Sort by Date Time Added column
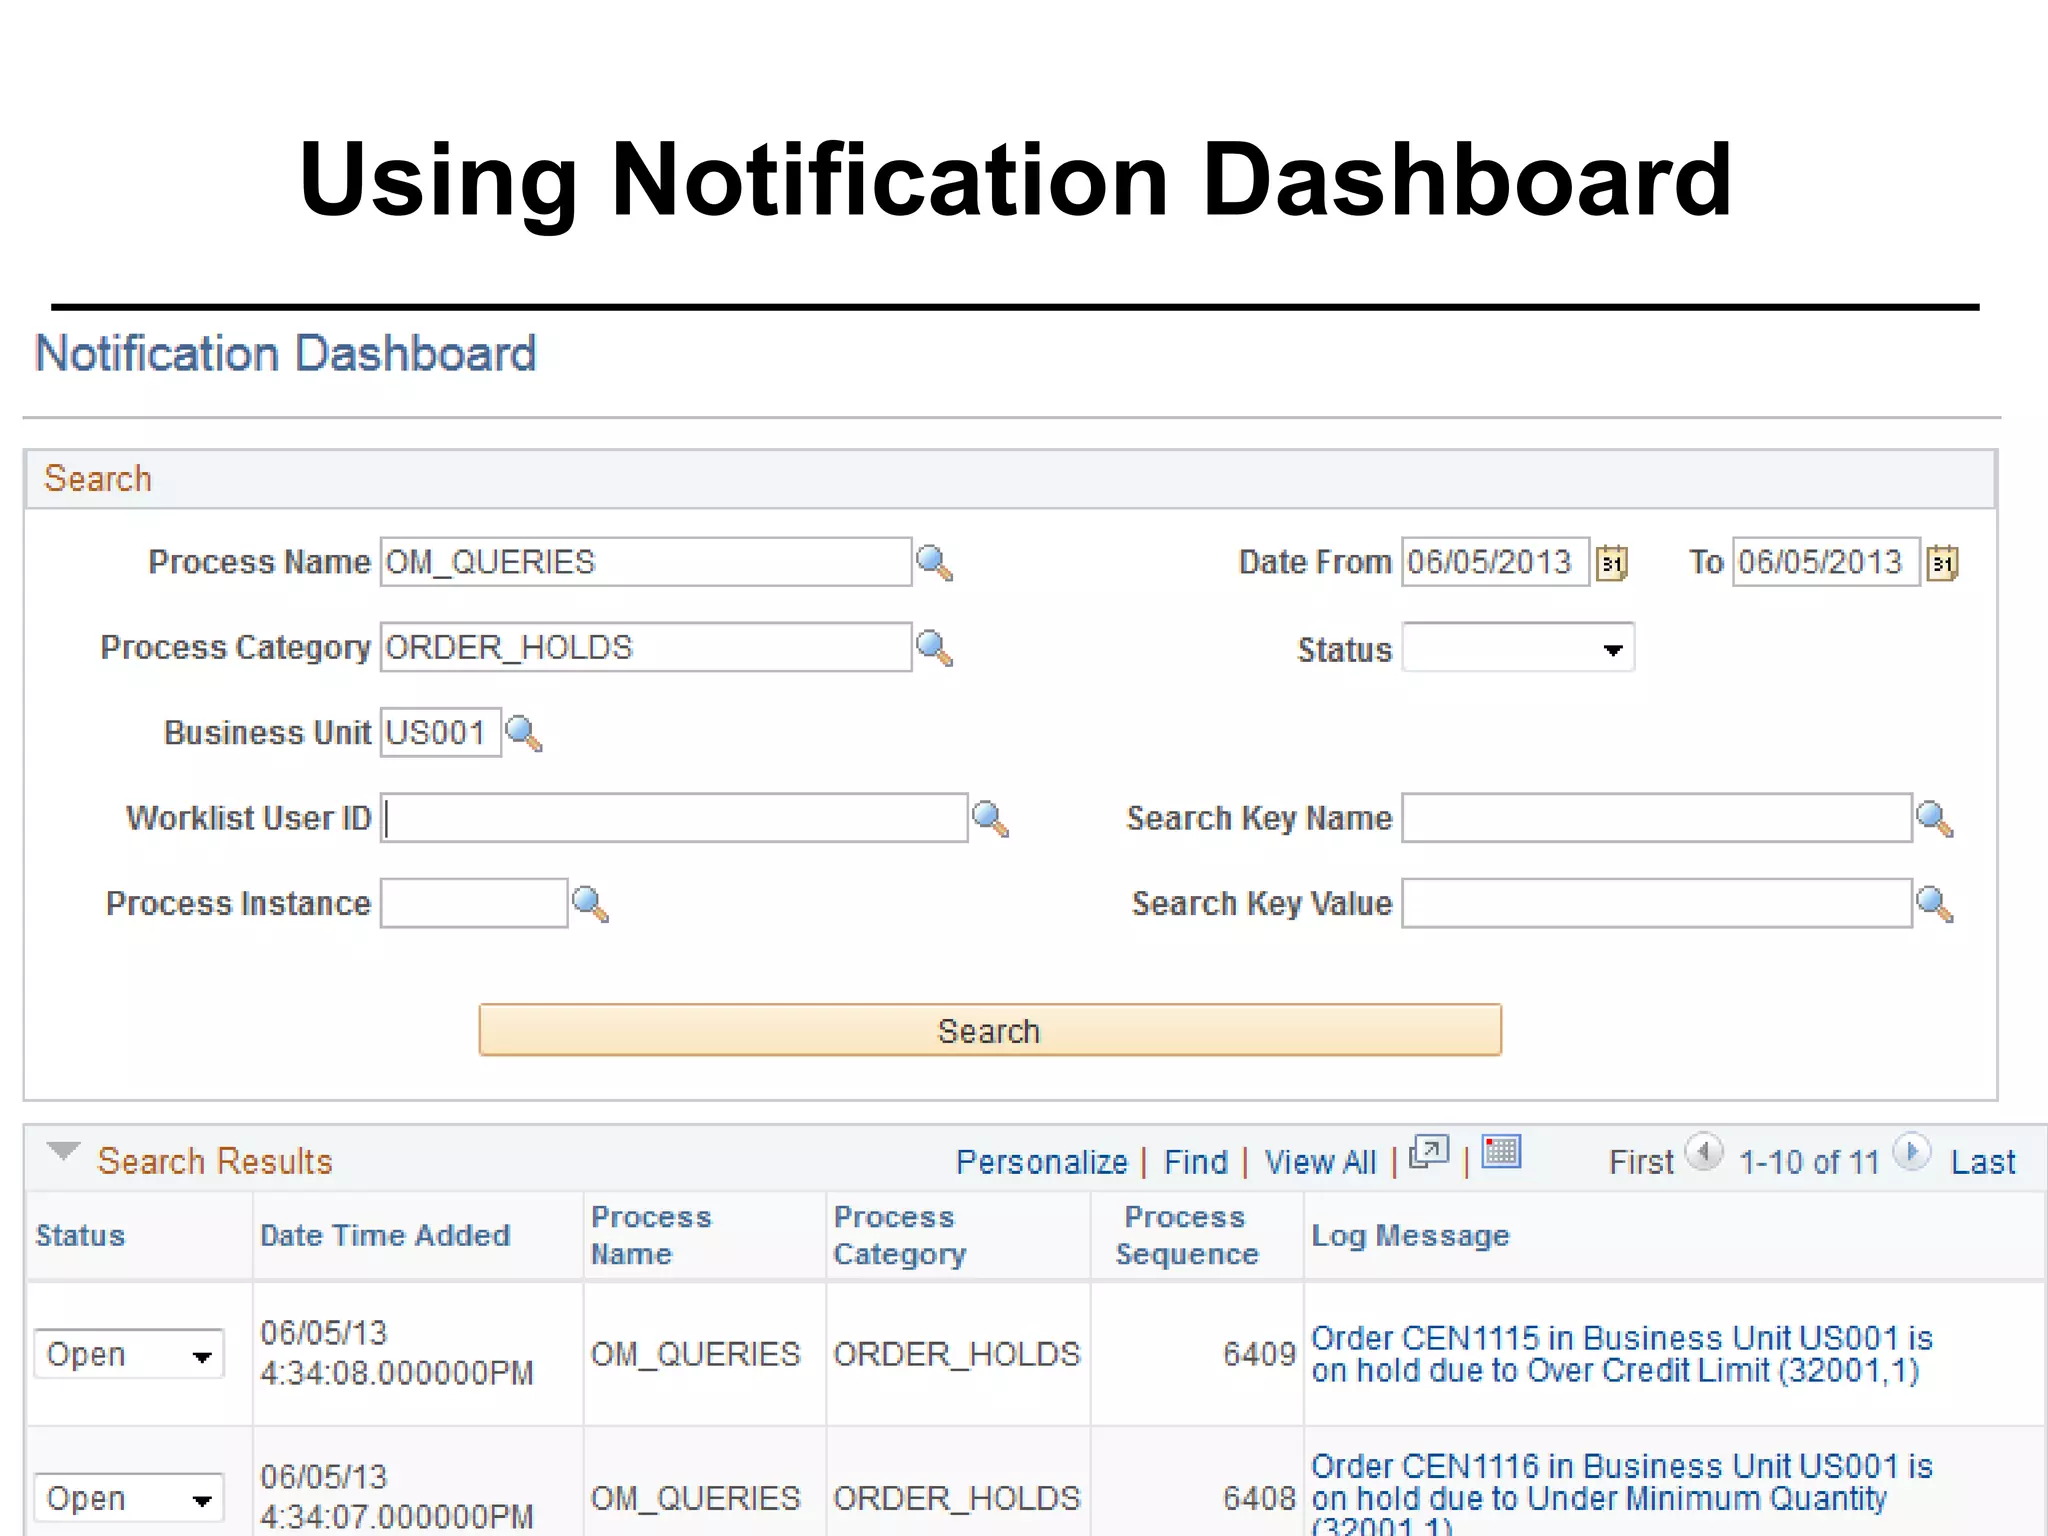The width and height of the screenshot is (2048, 1536). [x=385, y=1236]
